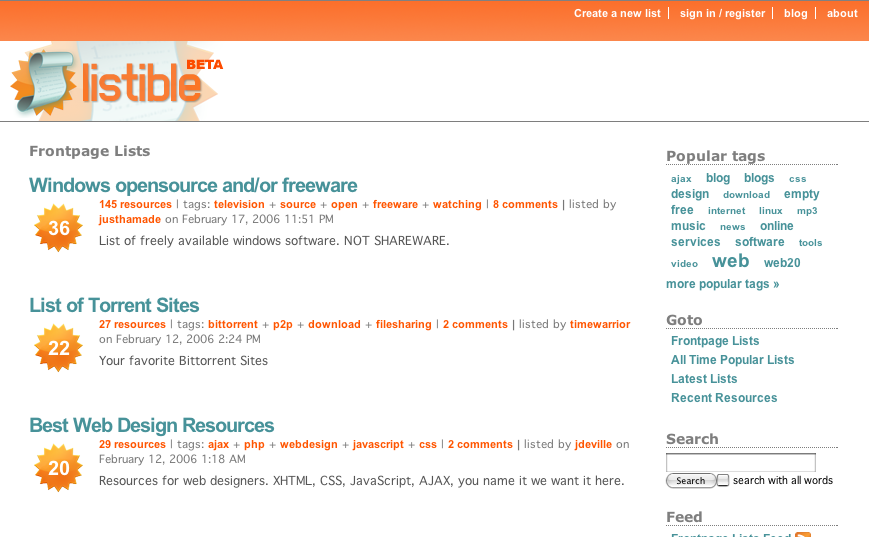View the 29 resources link

132,444
